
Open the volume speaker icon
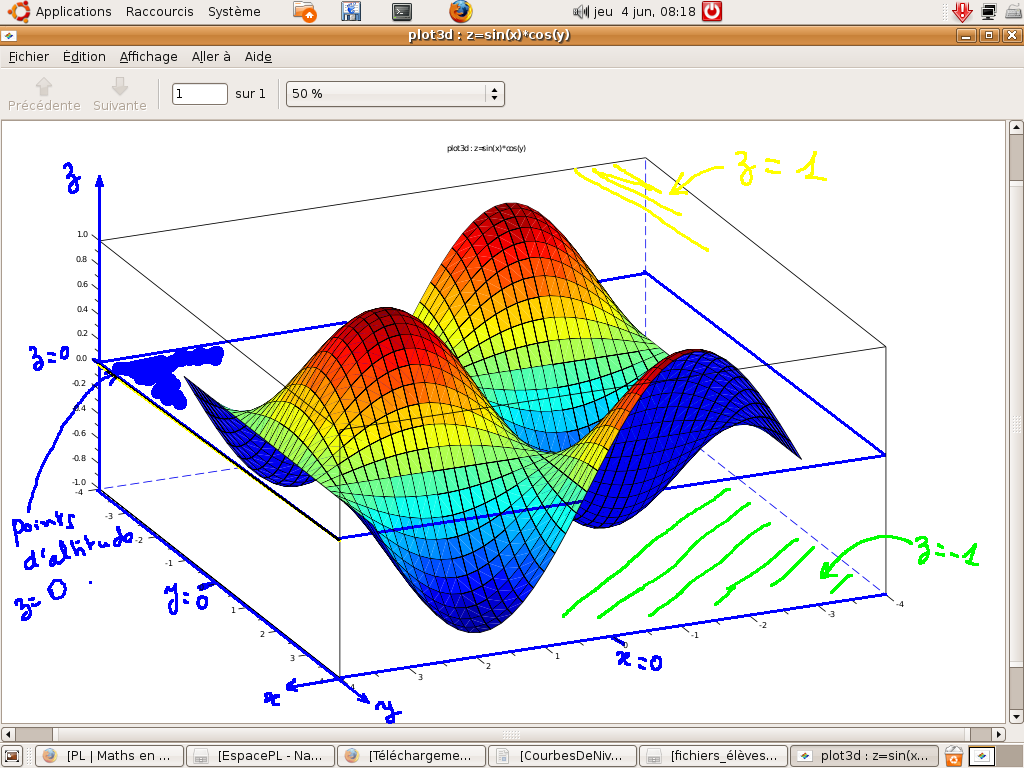pyautogui.click(x=581, y=12)
